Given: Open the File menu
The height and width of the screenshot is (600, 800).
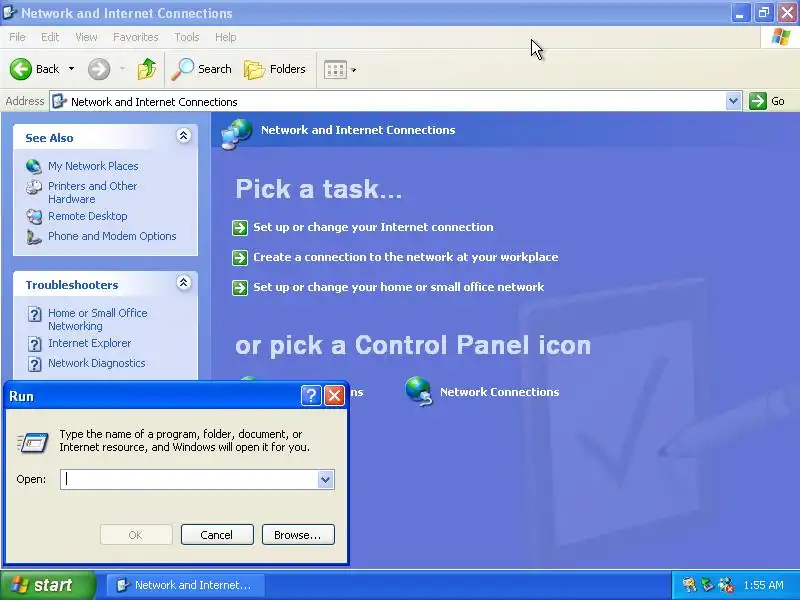Looking at the screenshot, I should point(17,37).
